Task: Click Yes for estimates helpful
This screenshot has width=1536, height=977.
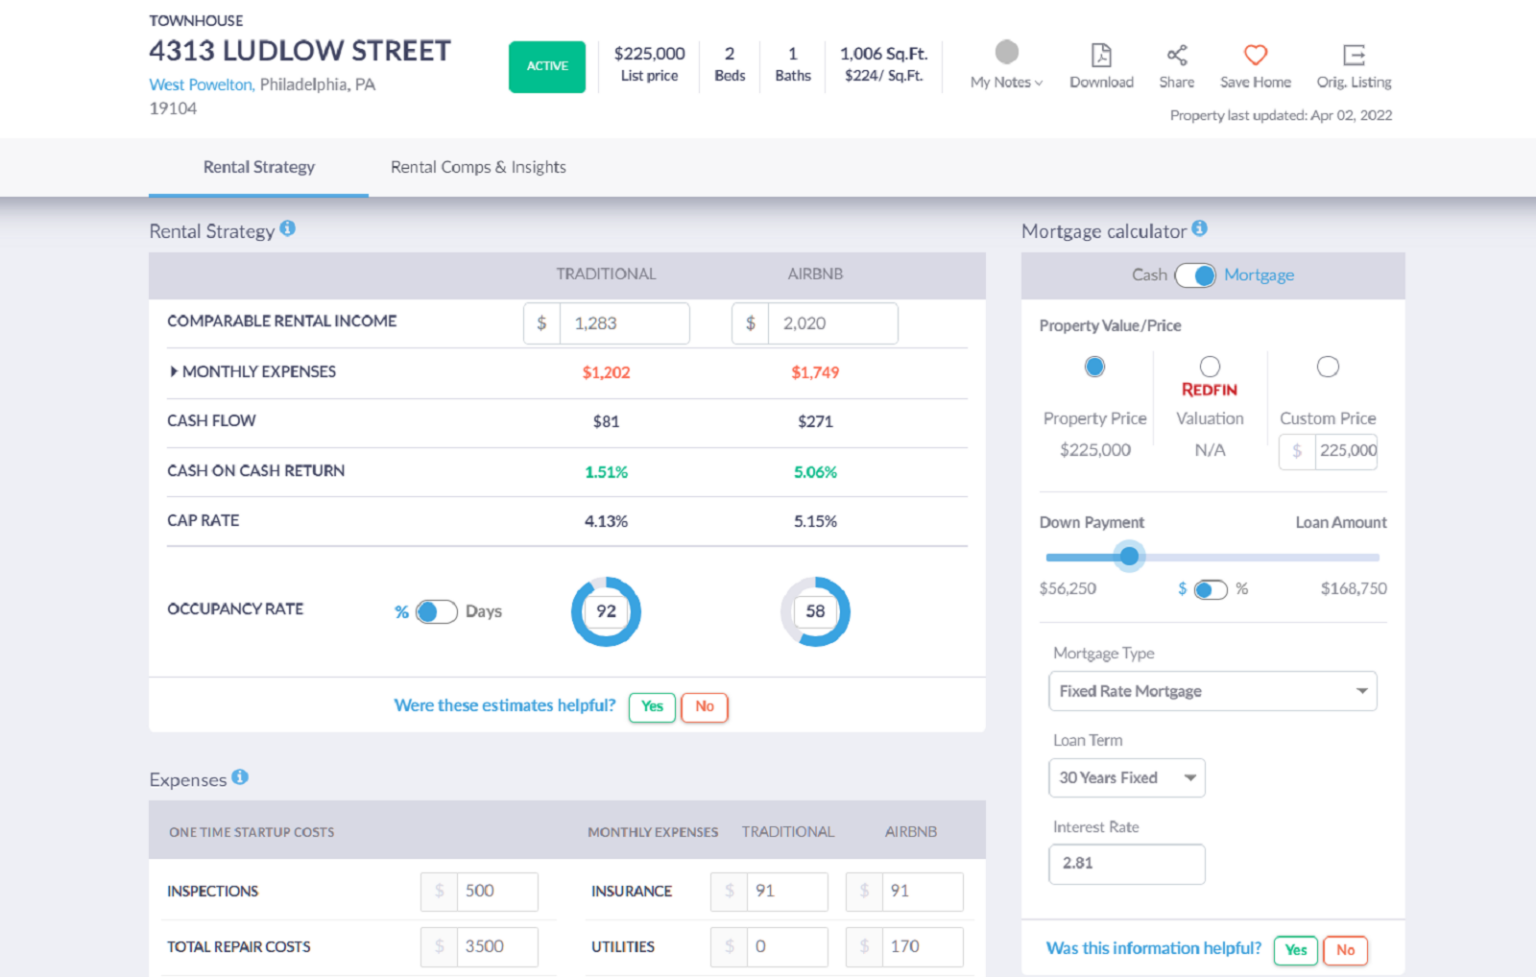Action: (x=651, y=707)
